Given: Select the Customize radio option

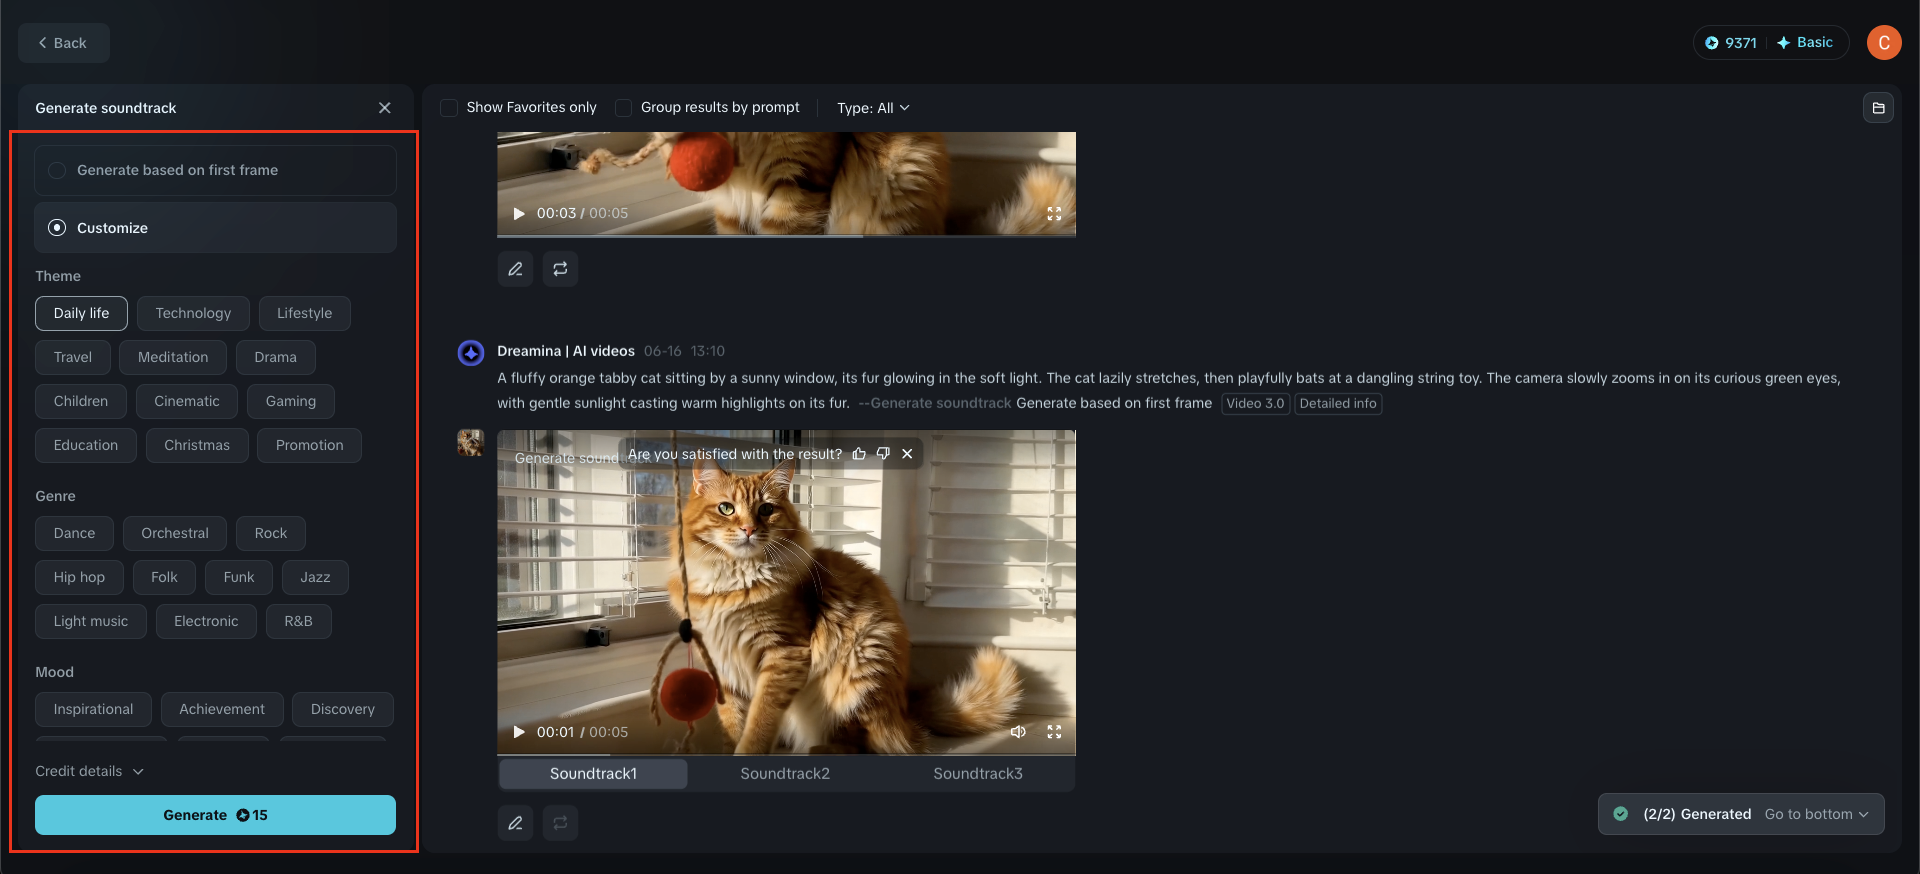Looking at the screenshot, I should 215,228.
